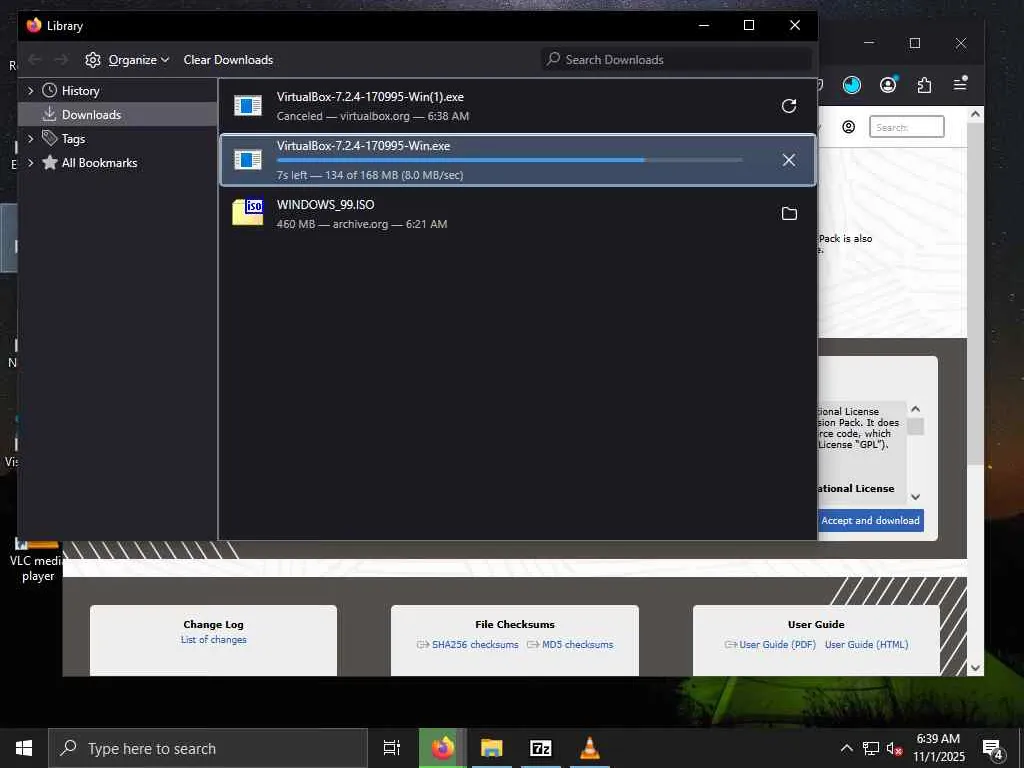Click the VirtualBox page Search box
The image size is (1024, 768).
point(906,127)
